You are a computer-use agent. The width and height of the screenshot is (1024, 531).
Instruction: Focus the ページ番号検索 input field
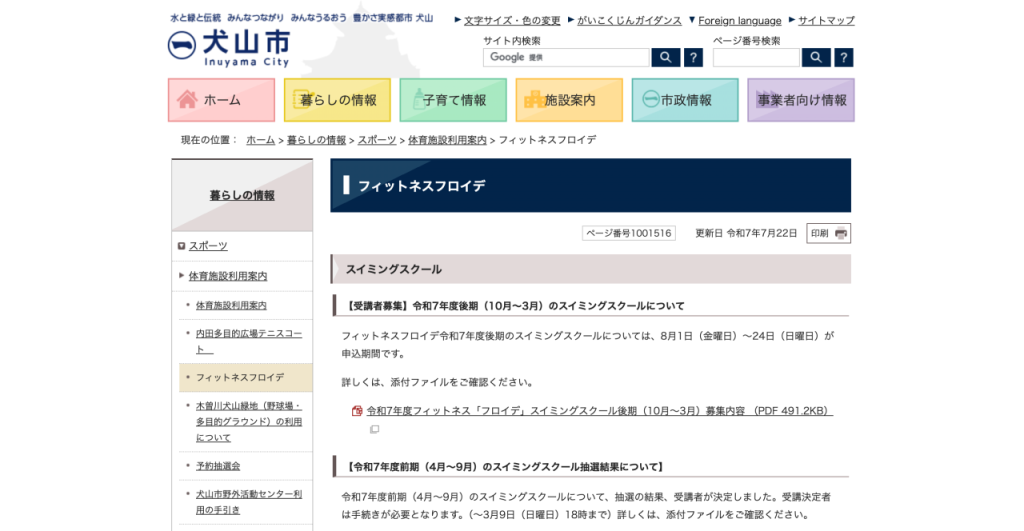(x=756, y=57)
